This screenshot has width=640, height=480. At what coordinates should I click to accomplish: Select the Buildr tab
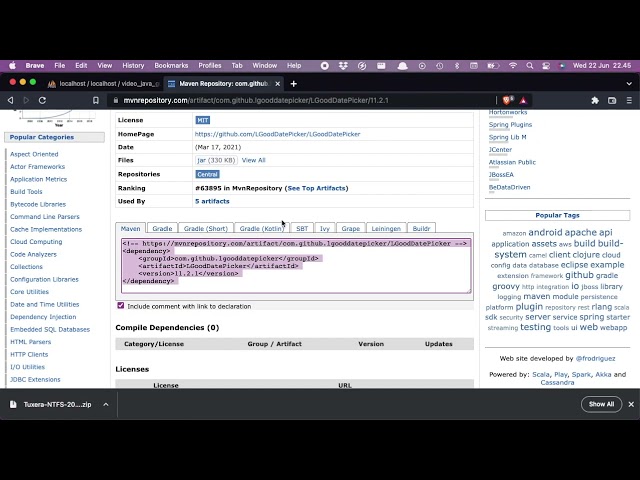421,229
